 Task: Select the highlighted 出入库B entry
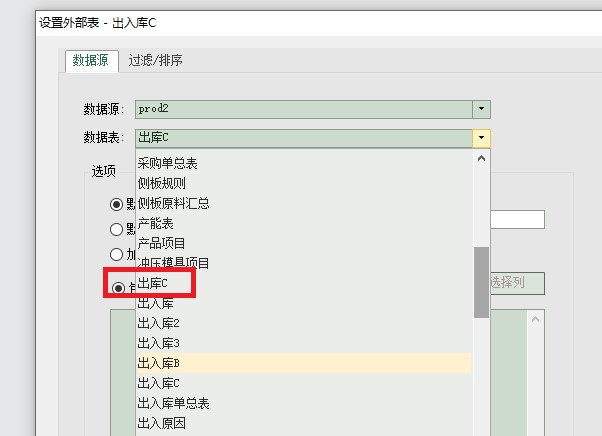[158, 363]
